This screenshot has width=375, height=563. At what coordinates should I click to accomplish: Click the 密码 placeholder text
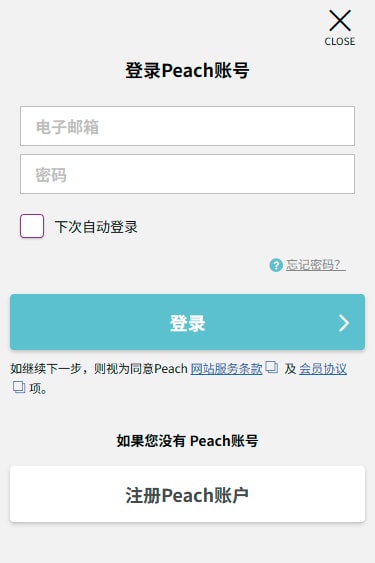coord(51,175)
